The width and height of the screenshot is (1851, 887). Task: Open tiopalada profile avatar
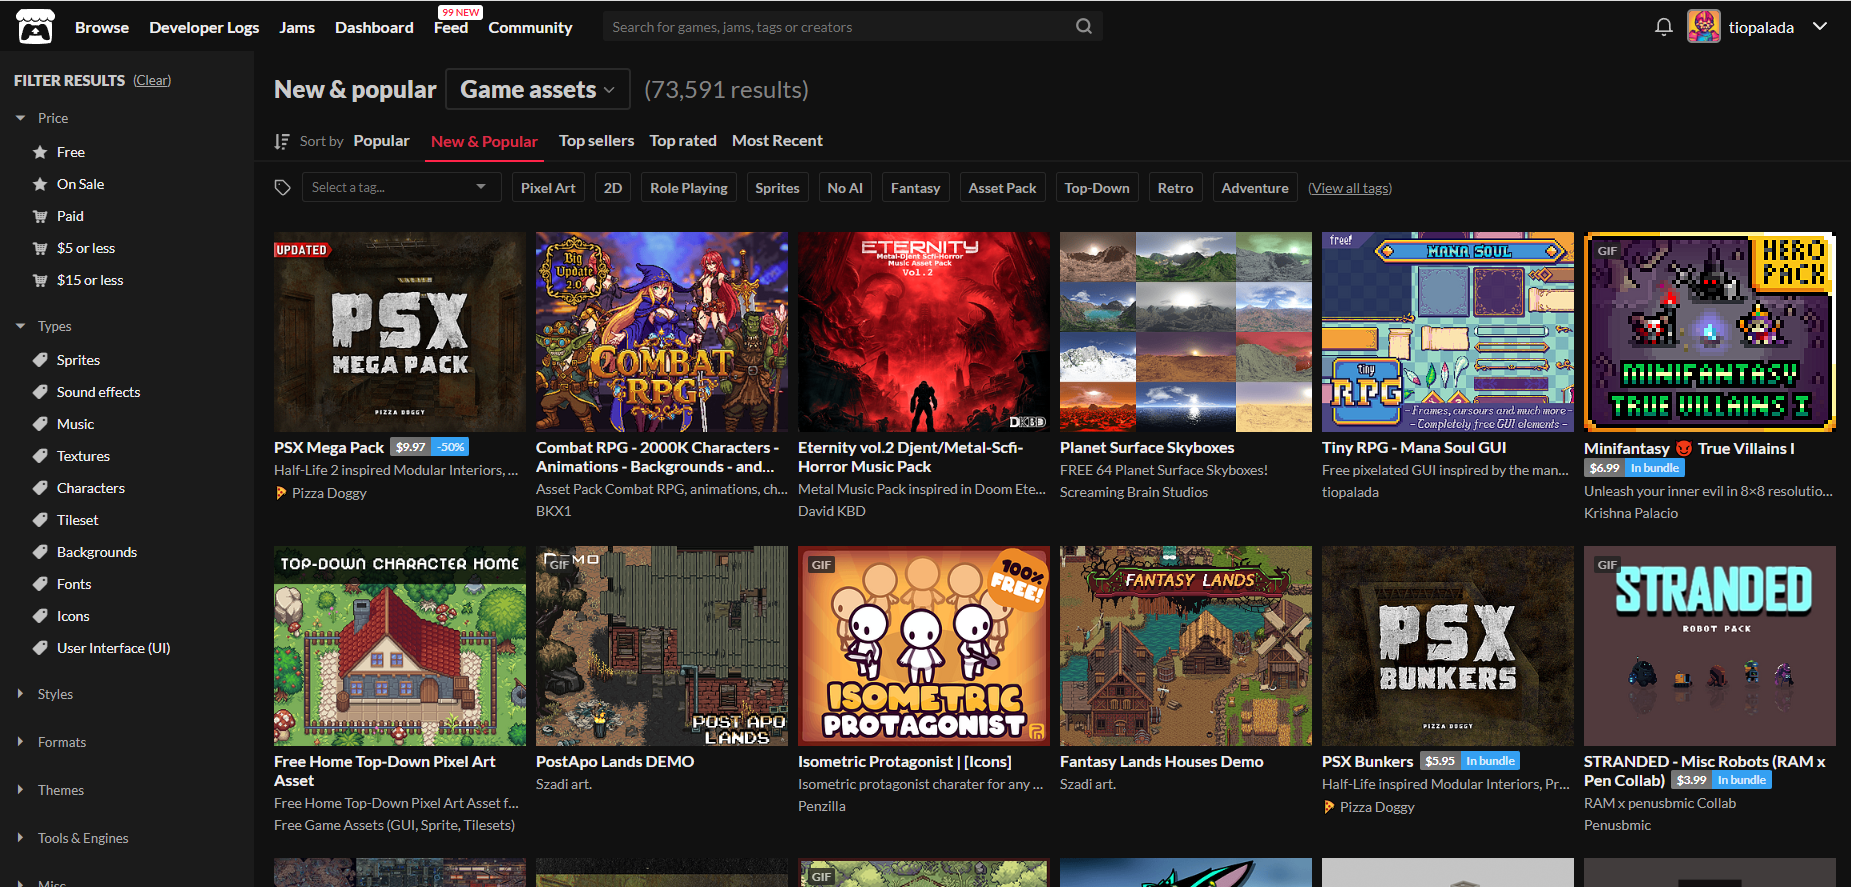click(1704, 26)
